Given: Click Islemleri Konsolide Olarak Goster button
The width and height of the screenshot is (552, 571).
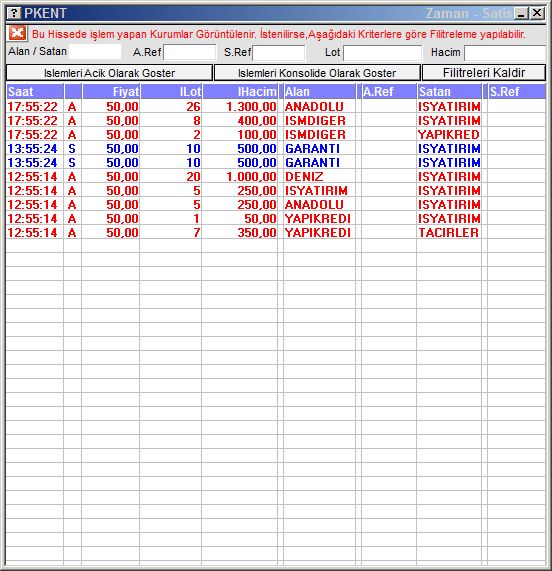Looking at the screenshot, I should pyautogui.click(x=317, y=73).
